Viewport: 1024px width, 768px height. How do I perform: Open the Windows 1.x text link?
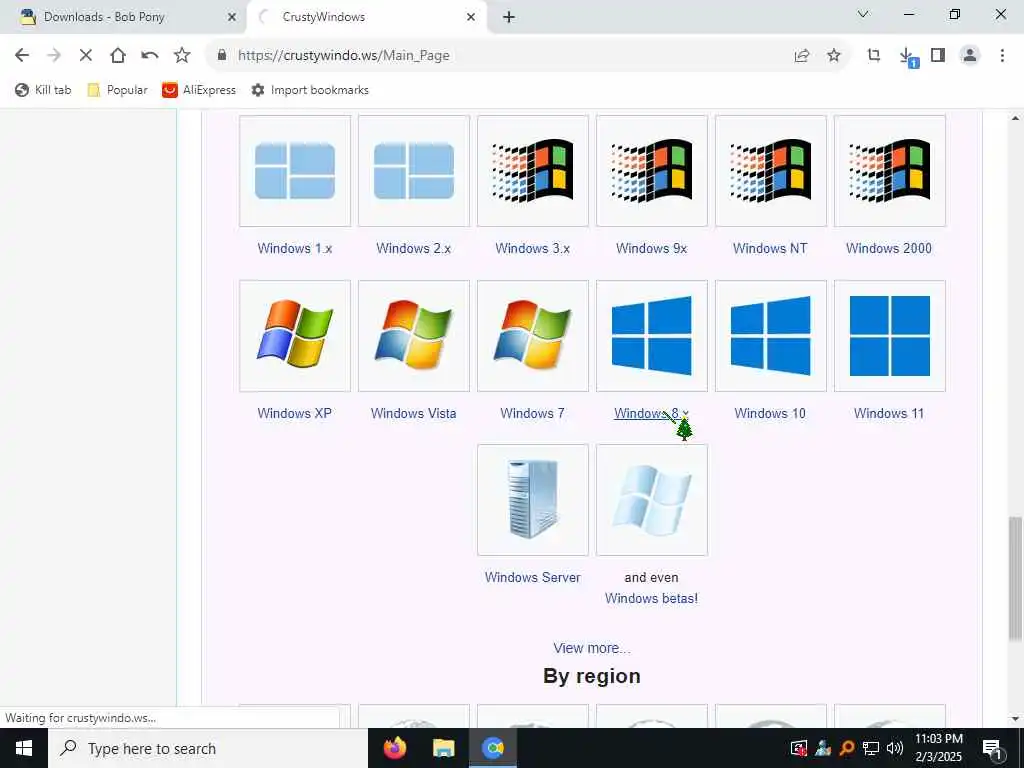(x=295, y=248)
